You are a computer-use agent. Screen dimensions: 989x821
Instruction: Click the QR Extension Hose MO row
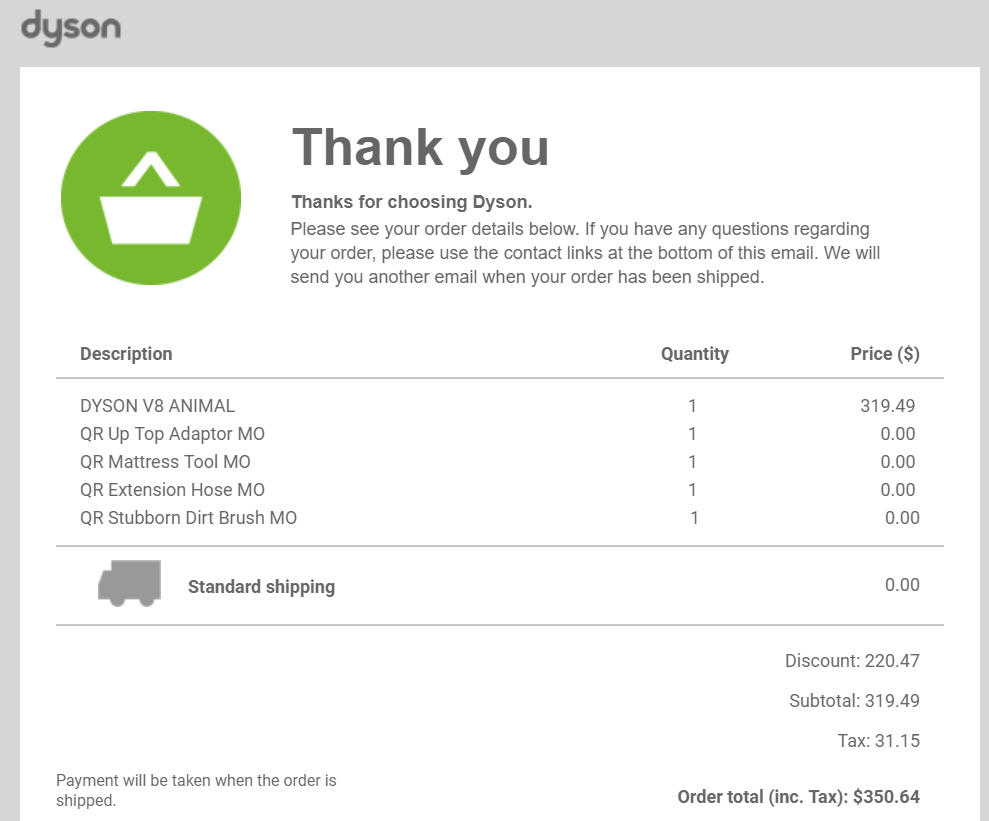172,490
